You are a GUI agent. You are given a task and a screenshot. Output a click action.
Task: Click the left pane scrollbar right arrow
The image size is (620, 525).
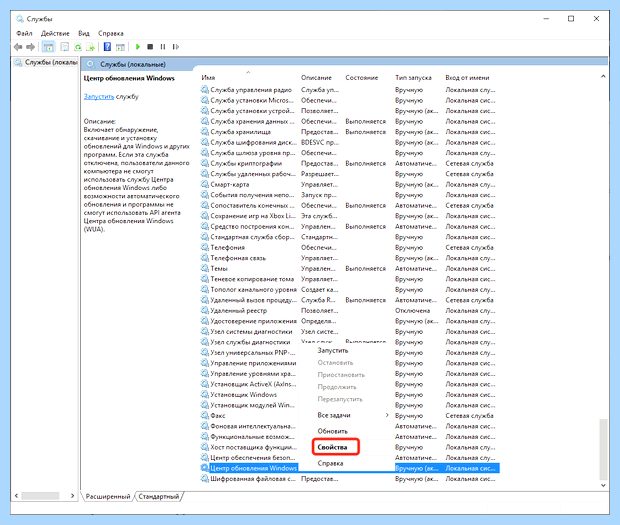[72, 495]
